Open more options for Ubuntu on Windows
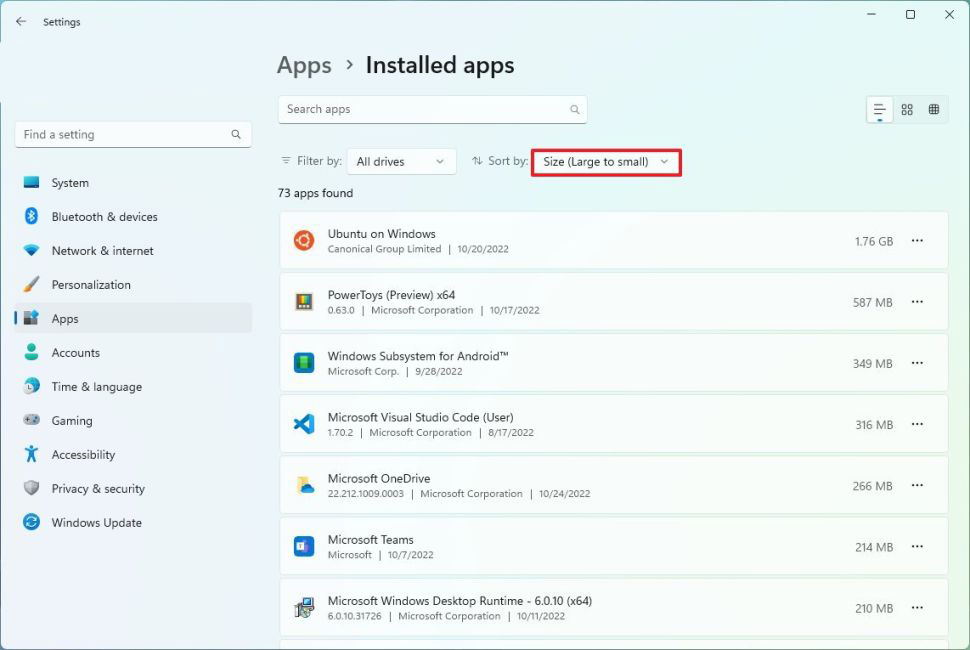Image resolution: width=970 pixels, height=650 pixels. (x=917, y=241)
